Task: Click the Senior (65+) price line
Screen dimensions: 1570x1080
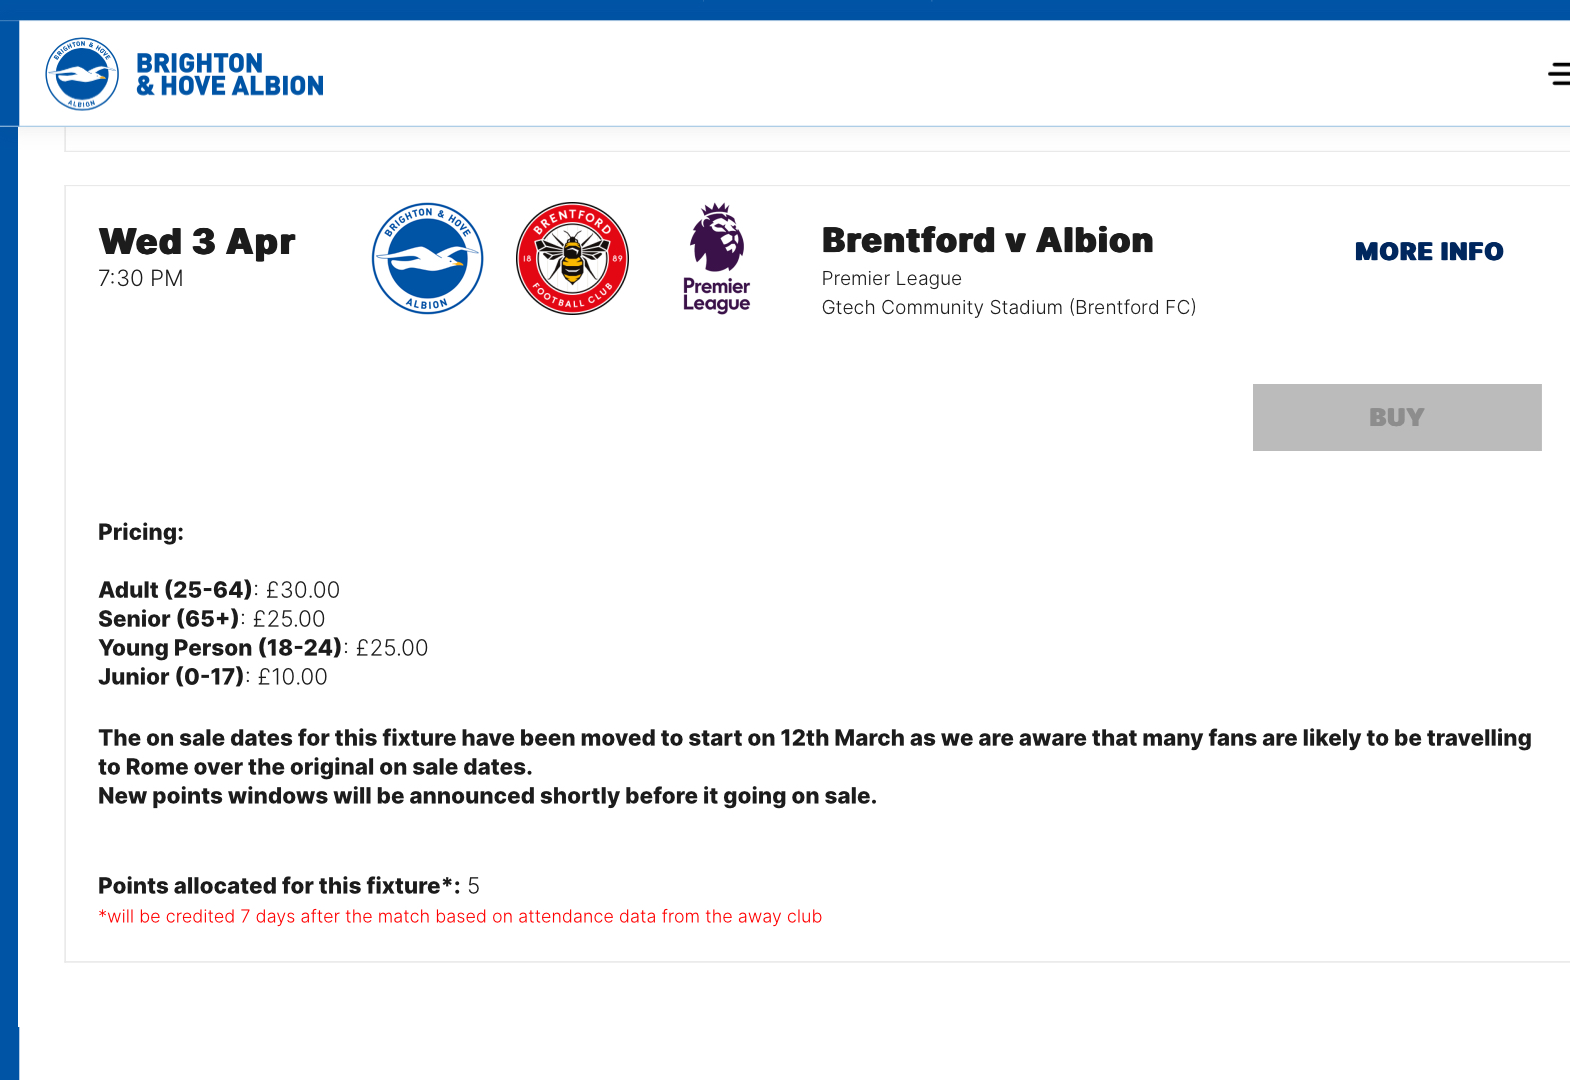Action: coord(212,619)
